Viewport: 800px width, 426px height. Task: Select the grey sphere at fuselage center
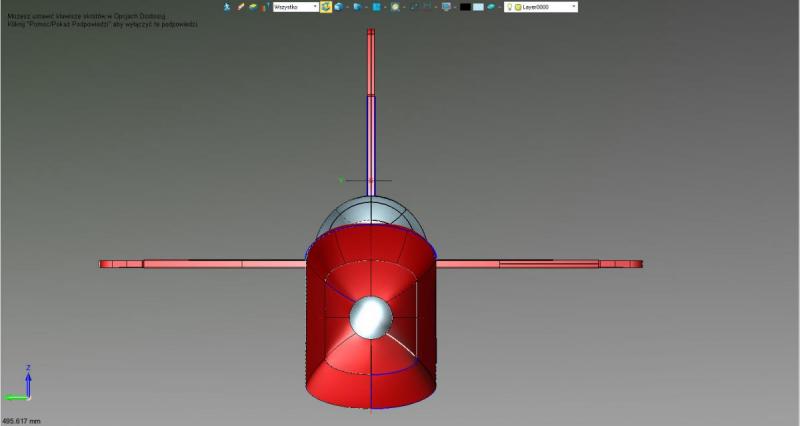(x=371, y=316)
